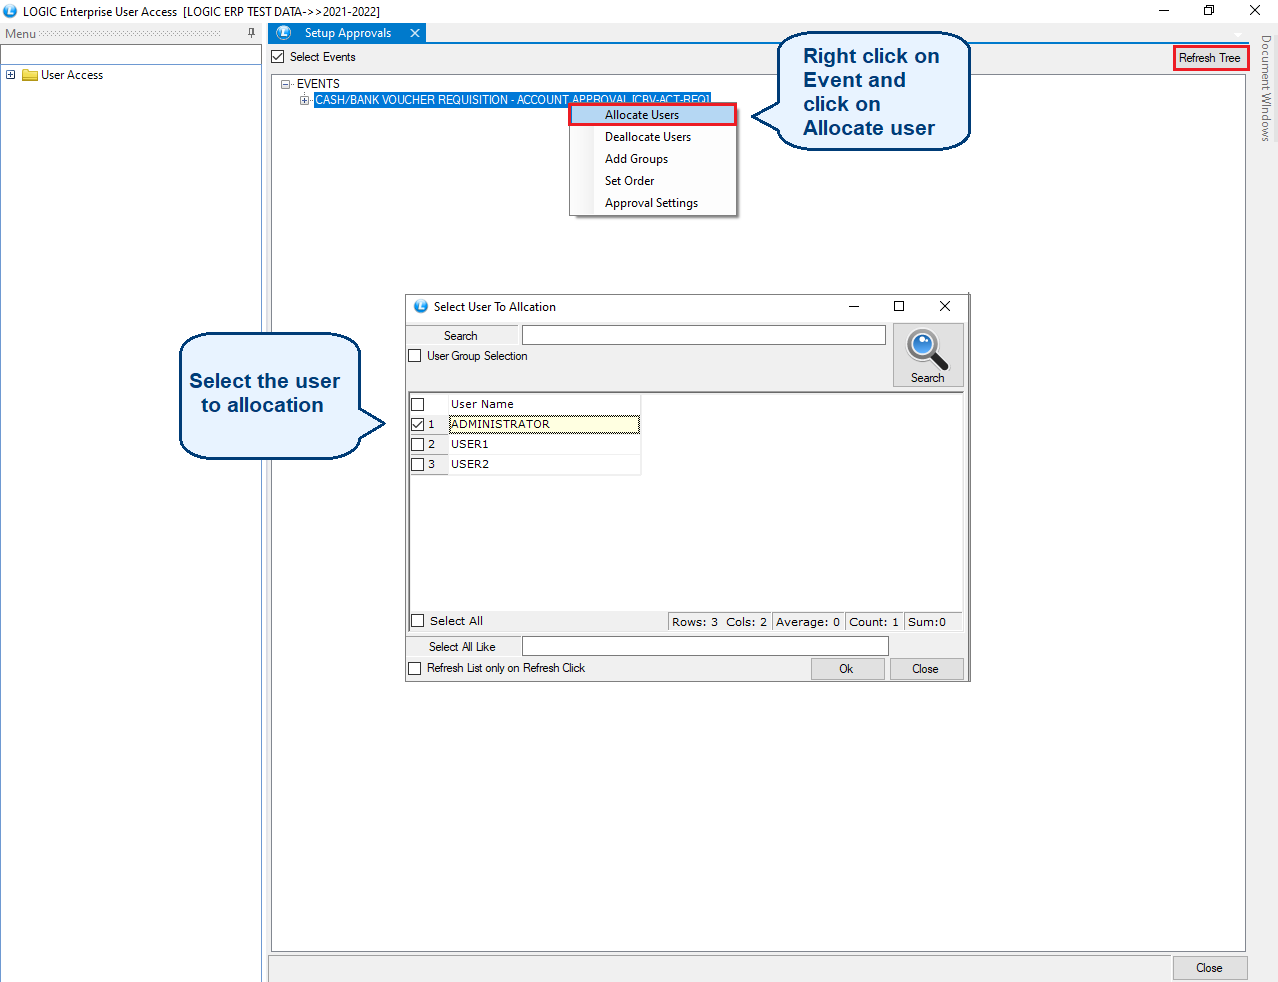The image size is (1278, 982).
Task: Collapse the EVENTS tree node
Action: tap(286, 84)
